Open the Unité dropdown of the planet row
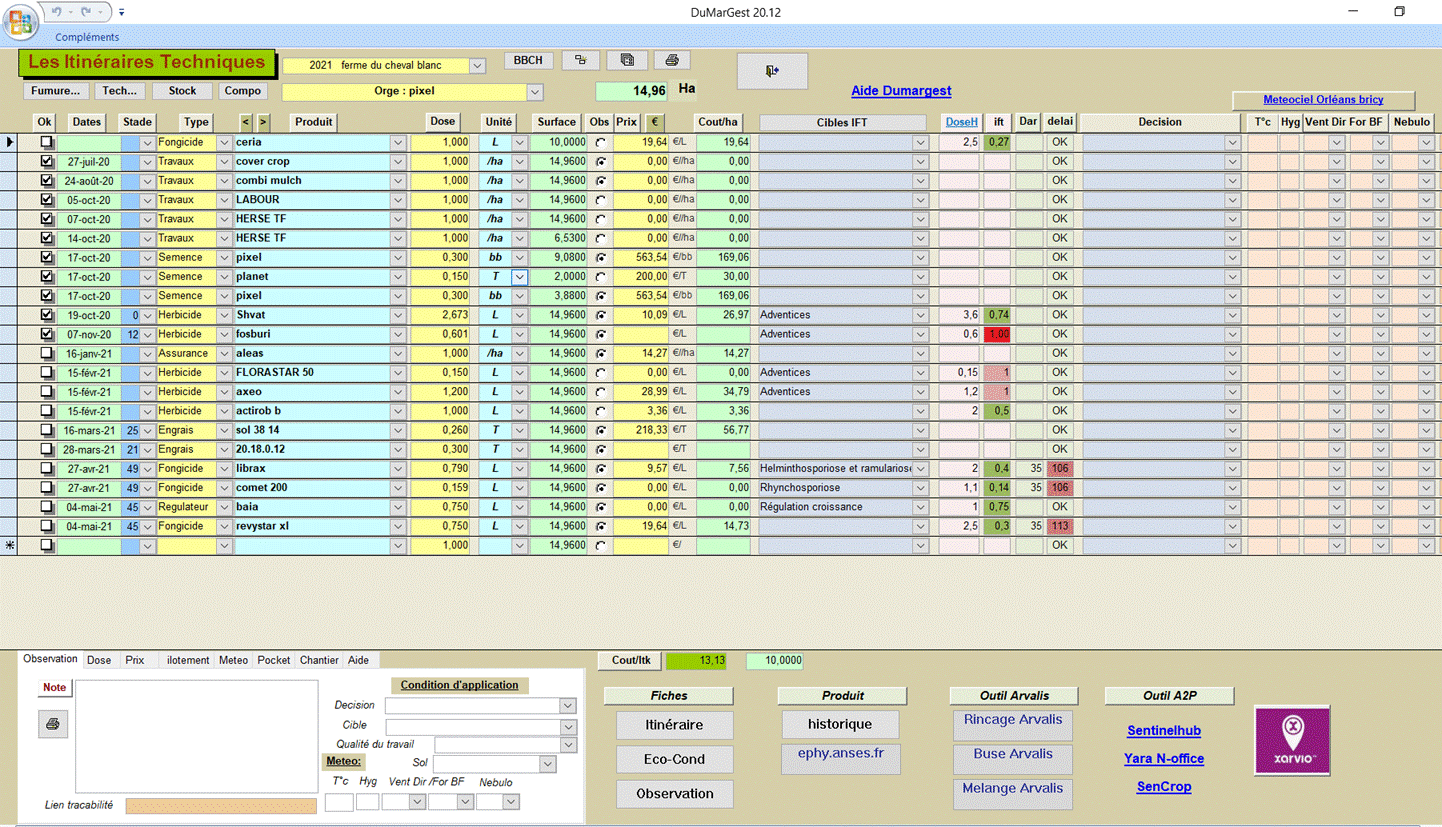Viewport: 1442px width, 827px height. pyautogui.click(x=519, y=277)
